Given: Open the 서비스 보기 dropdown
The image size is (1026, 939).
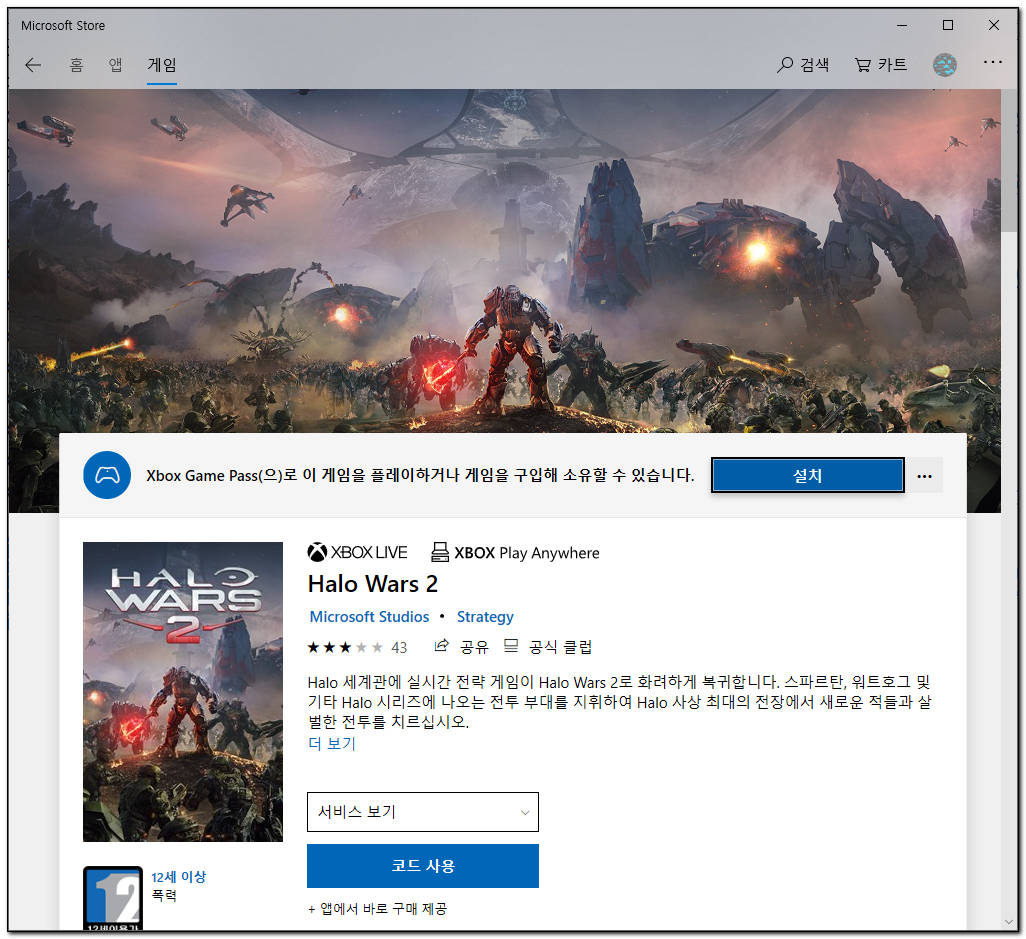Looking at the screenshot, I should click(423, 811).
